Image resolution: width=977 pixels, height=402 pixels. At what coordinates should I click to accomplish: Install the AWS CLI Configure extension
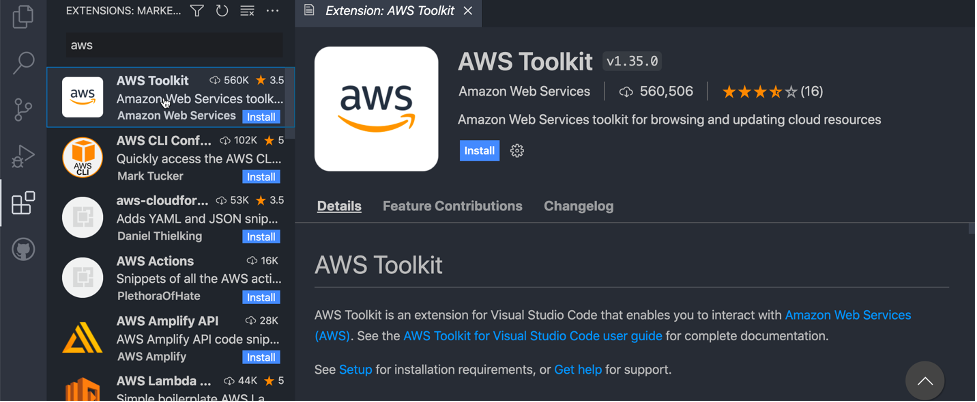261,177
